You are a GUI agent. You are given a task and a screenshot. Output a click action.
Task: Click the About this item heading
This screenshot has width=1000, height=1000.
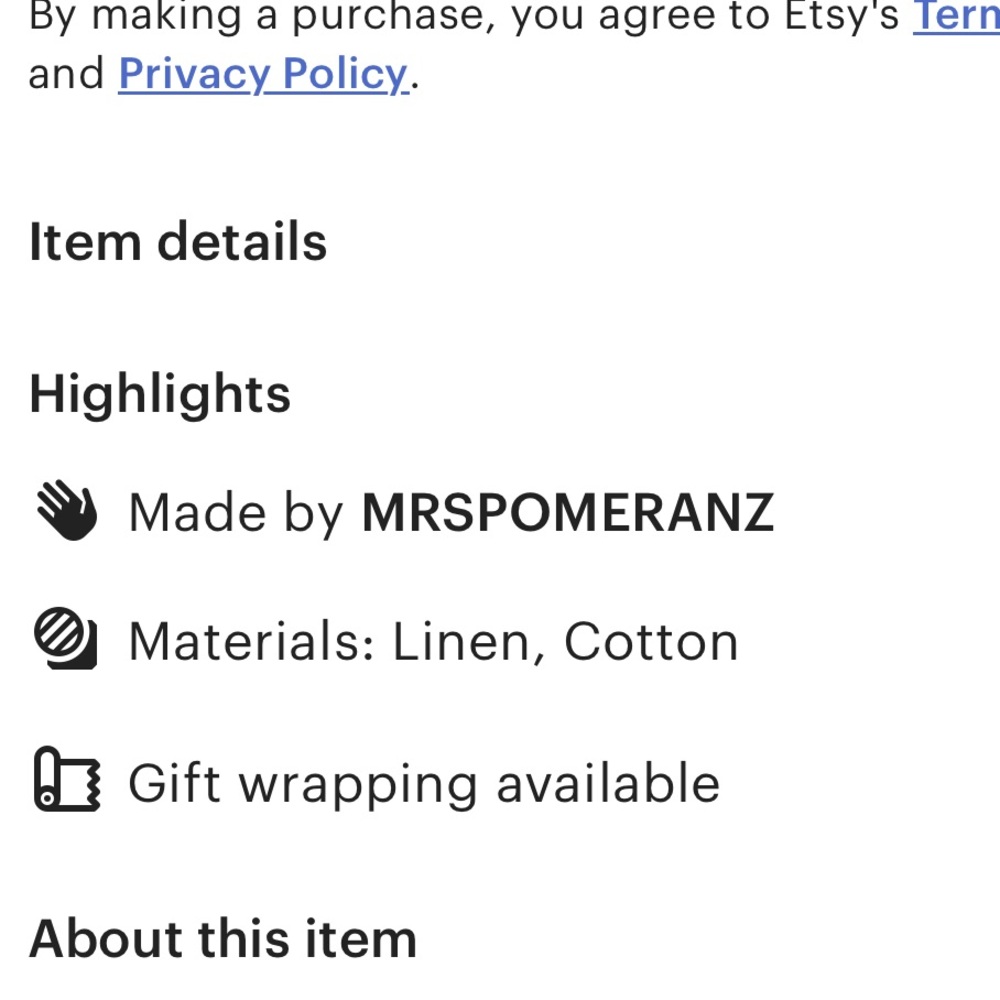[223, 939]
